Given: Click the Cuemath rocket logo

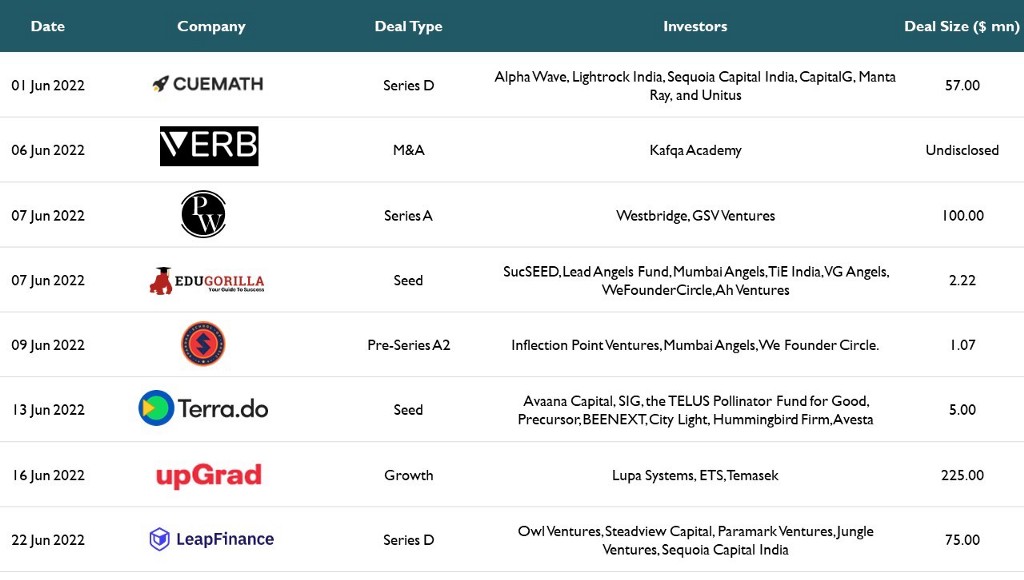Looking at the screenshot, I should click(x=208, y=84).
